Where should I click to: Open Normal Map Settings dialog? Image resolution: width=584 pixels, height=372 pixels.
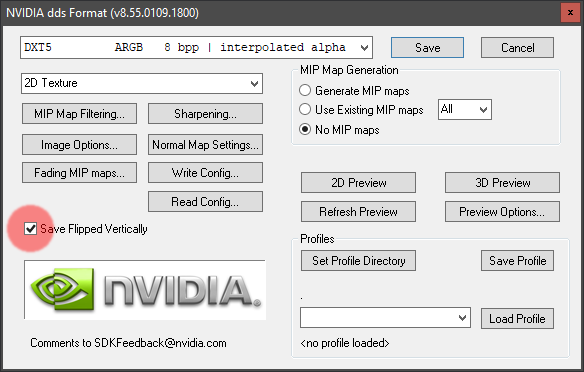pos(206,144)
